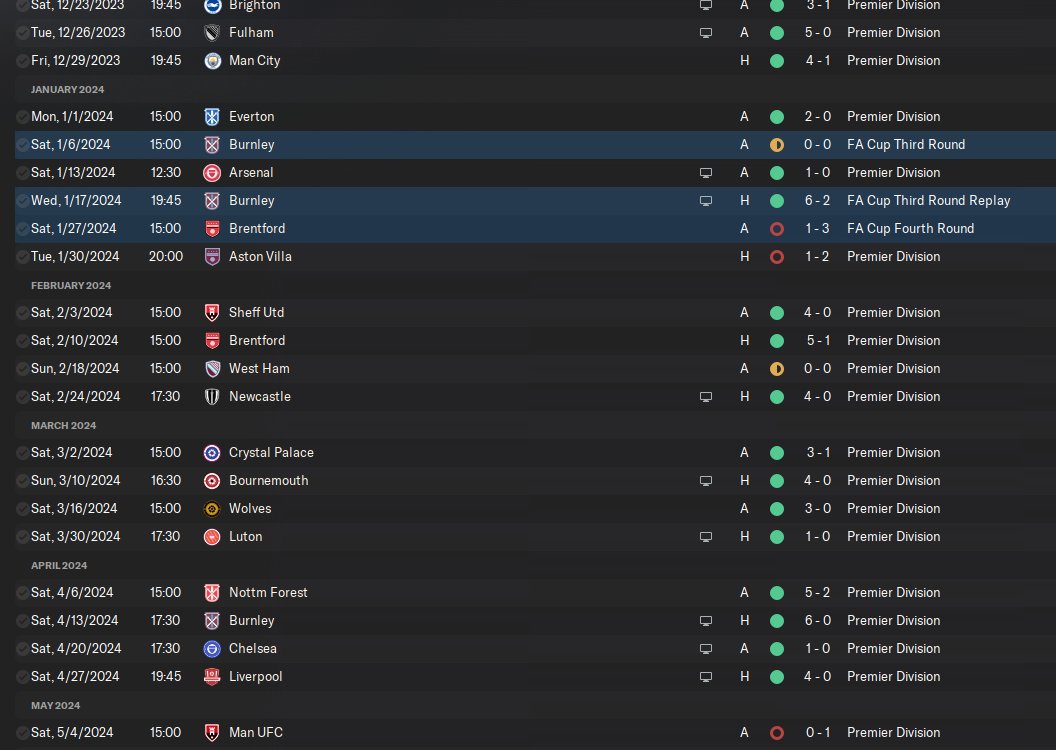The image size is (1056, 750).
Task: Open FA Cup Third Round Replay competition
Action: tap(929, 200)
